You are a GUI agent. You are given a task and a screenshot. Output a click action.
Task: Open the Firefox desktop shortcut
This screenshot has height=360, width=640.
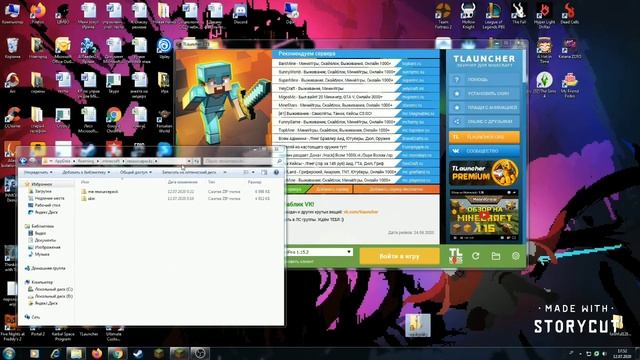tap(38, 13)
